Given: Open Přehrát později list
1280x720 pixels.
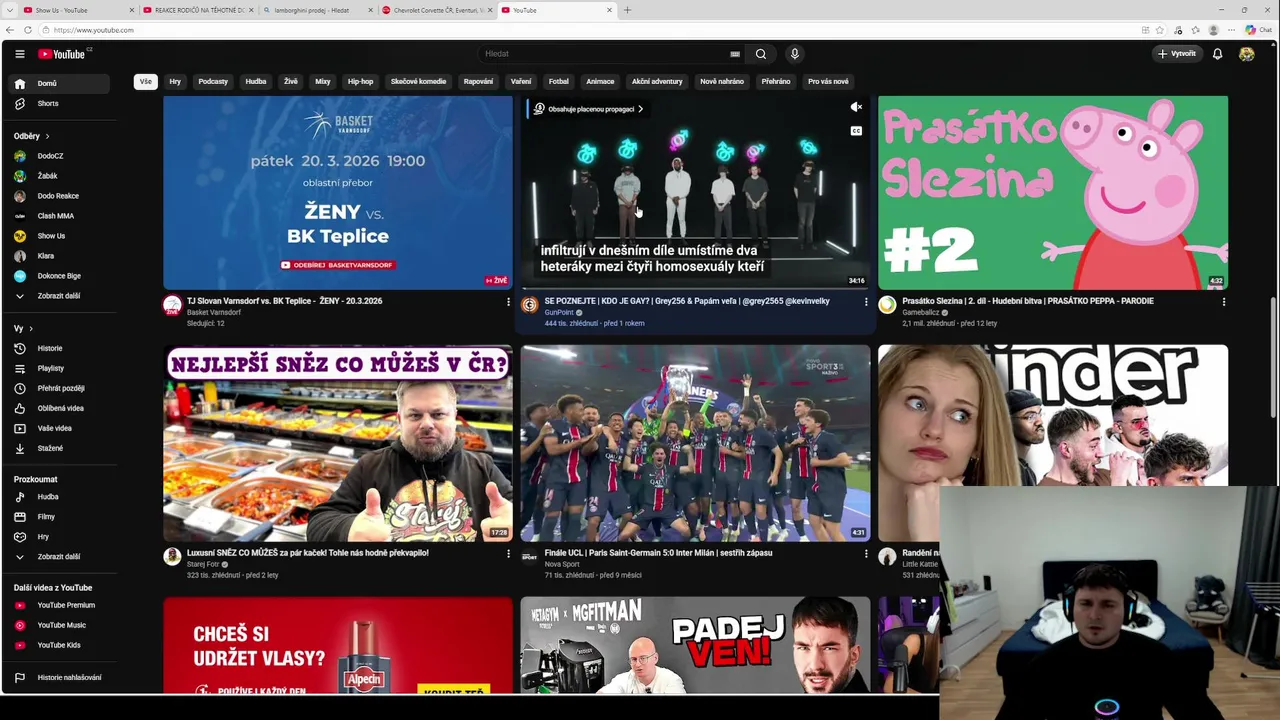Looking at the screenshot, I should point(60,388).
